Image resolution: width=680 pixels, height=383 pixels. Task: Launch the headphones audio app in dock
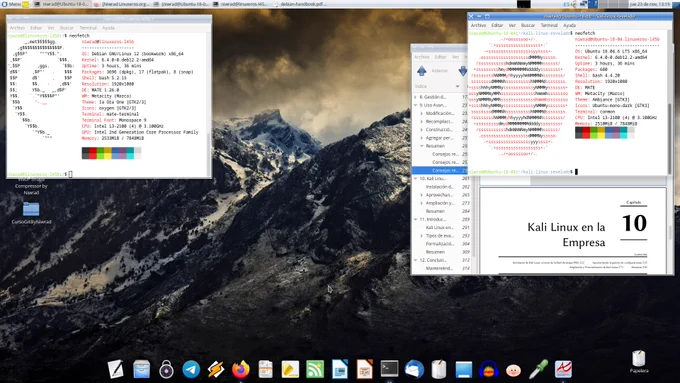[x=489, y=370]
